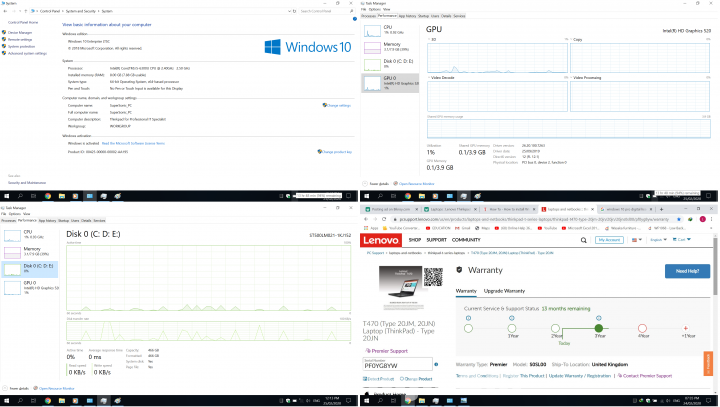Image resolution: width=720 pixels, height=407 pixels.
Task: Click the Change Product link
Action: tap(416, 379)
